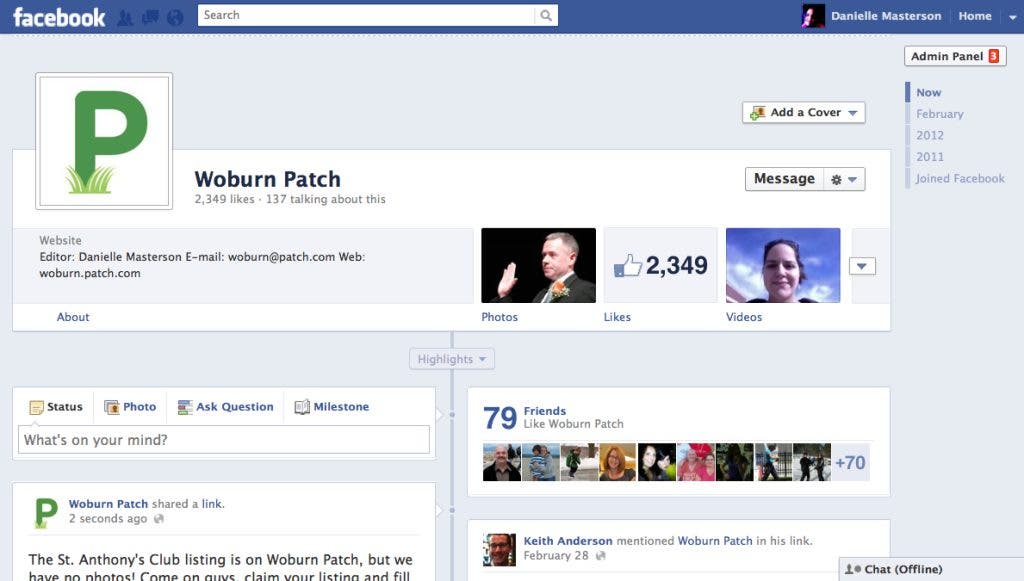Open the Highlights filter dropdown
The image size is (1024, 581).
tap(452, 359)
